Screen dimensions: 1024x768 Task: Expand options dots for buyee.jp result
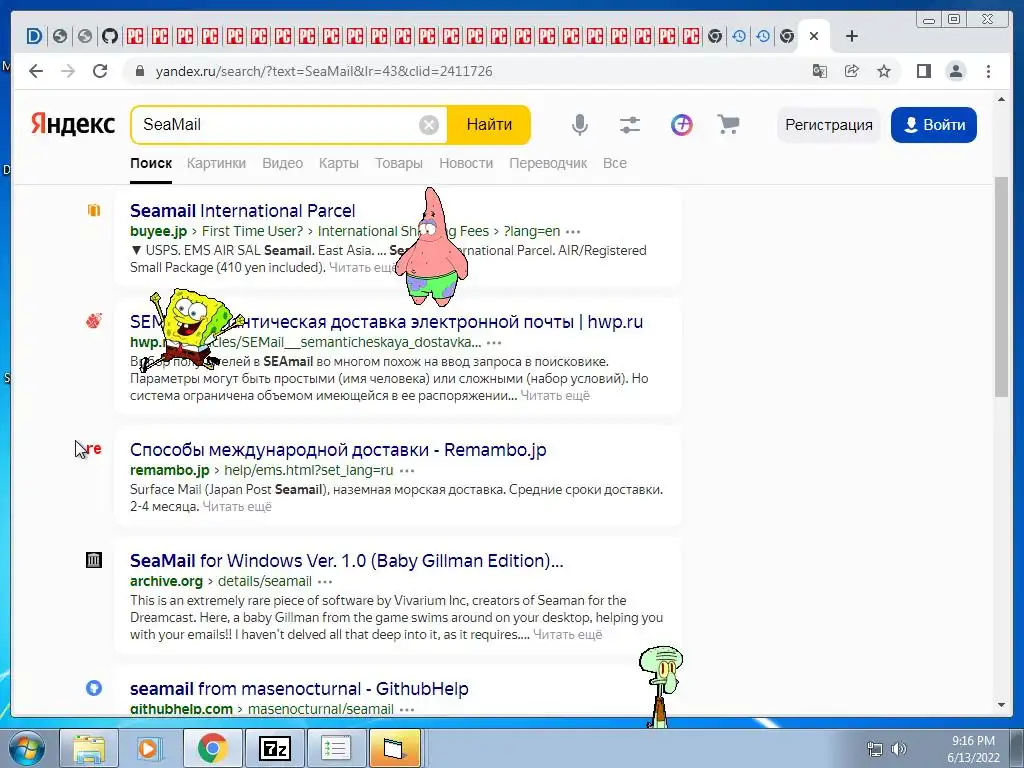573,232
